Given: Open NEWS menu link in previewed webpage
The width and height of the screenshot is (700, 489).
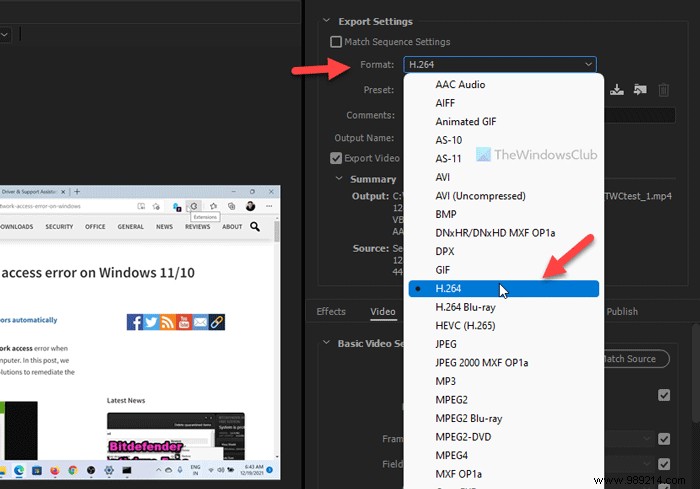Looking at the screenshot, I should click(164, 227).
